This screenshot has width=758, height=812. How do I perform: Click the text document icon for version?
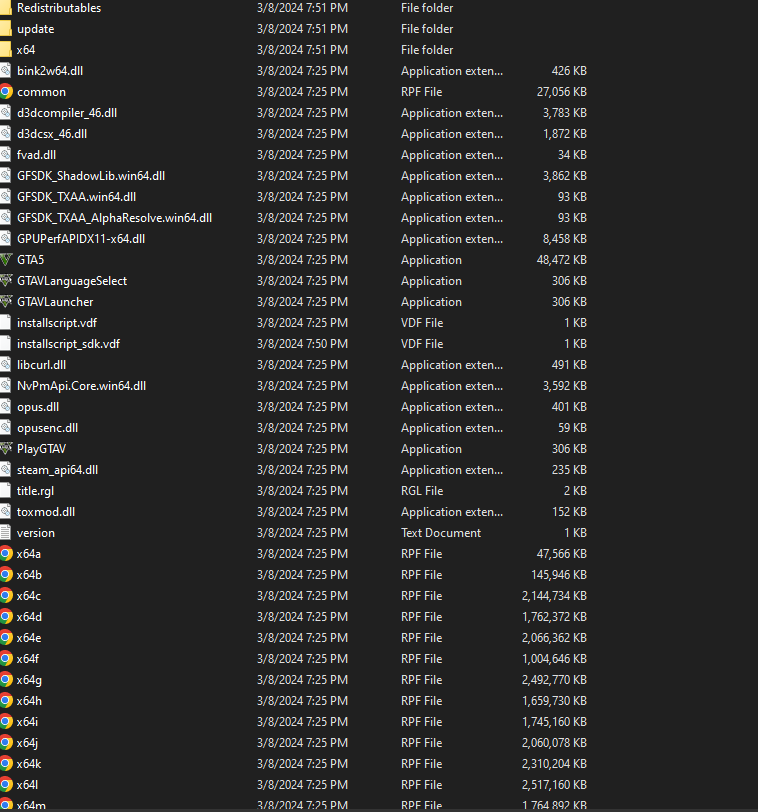point(5,532)
